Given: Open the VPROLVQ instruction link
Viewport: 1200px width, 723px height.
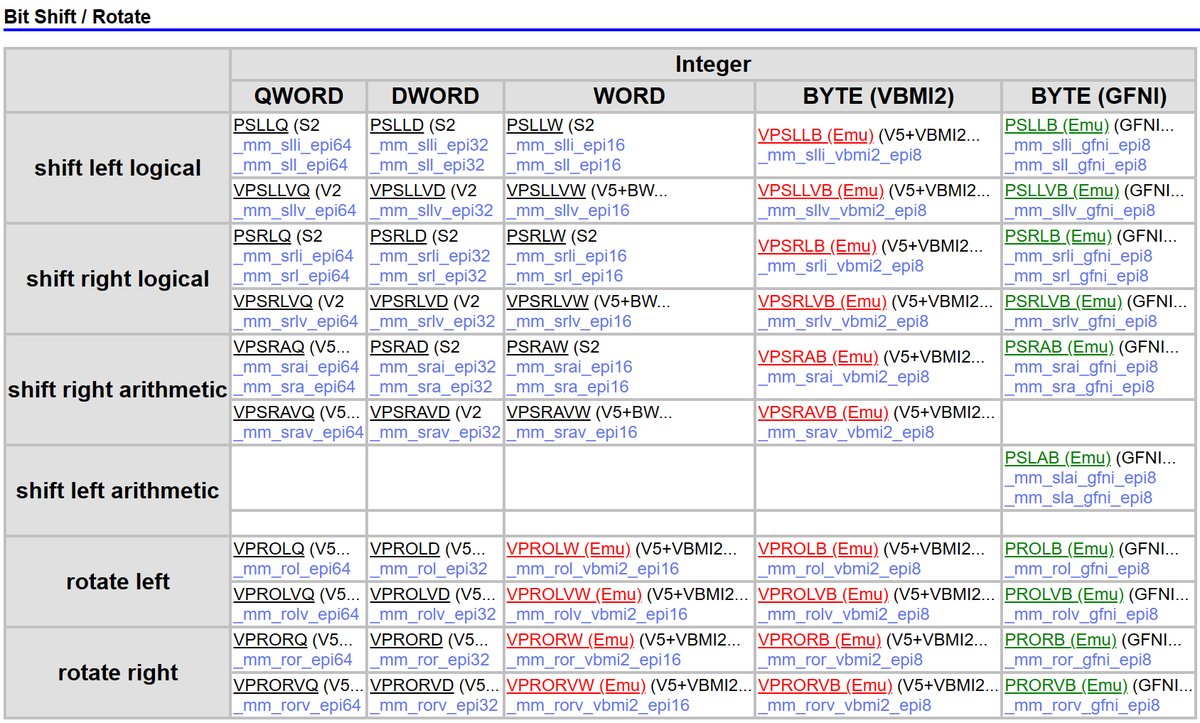Looking at the screenshot, I should 274,595.
